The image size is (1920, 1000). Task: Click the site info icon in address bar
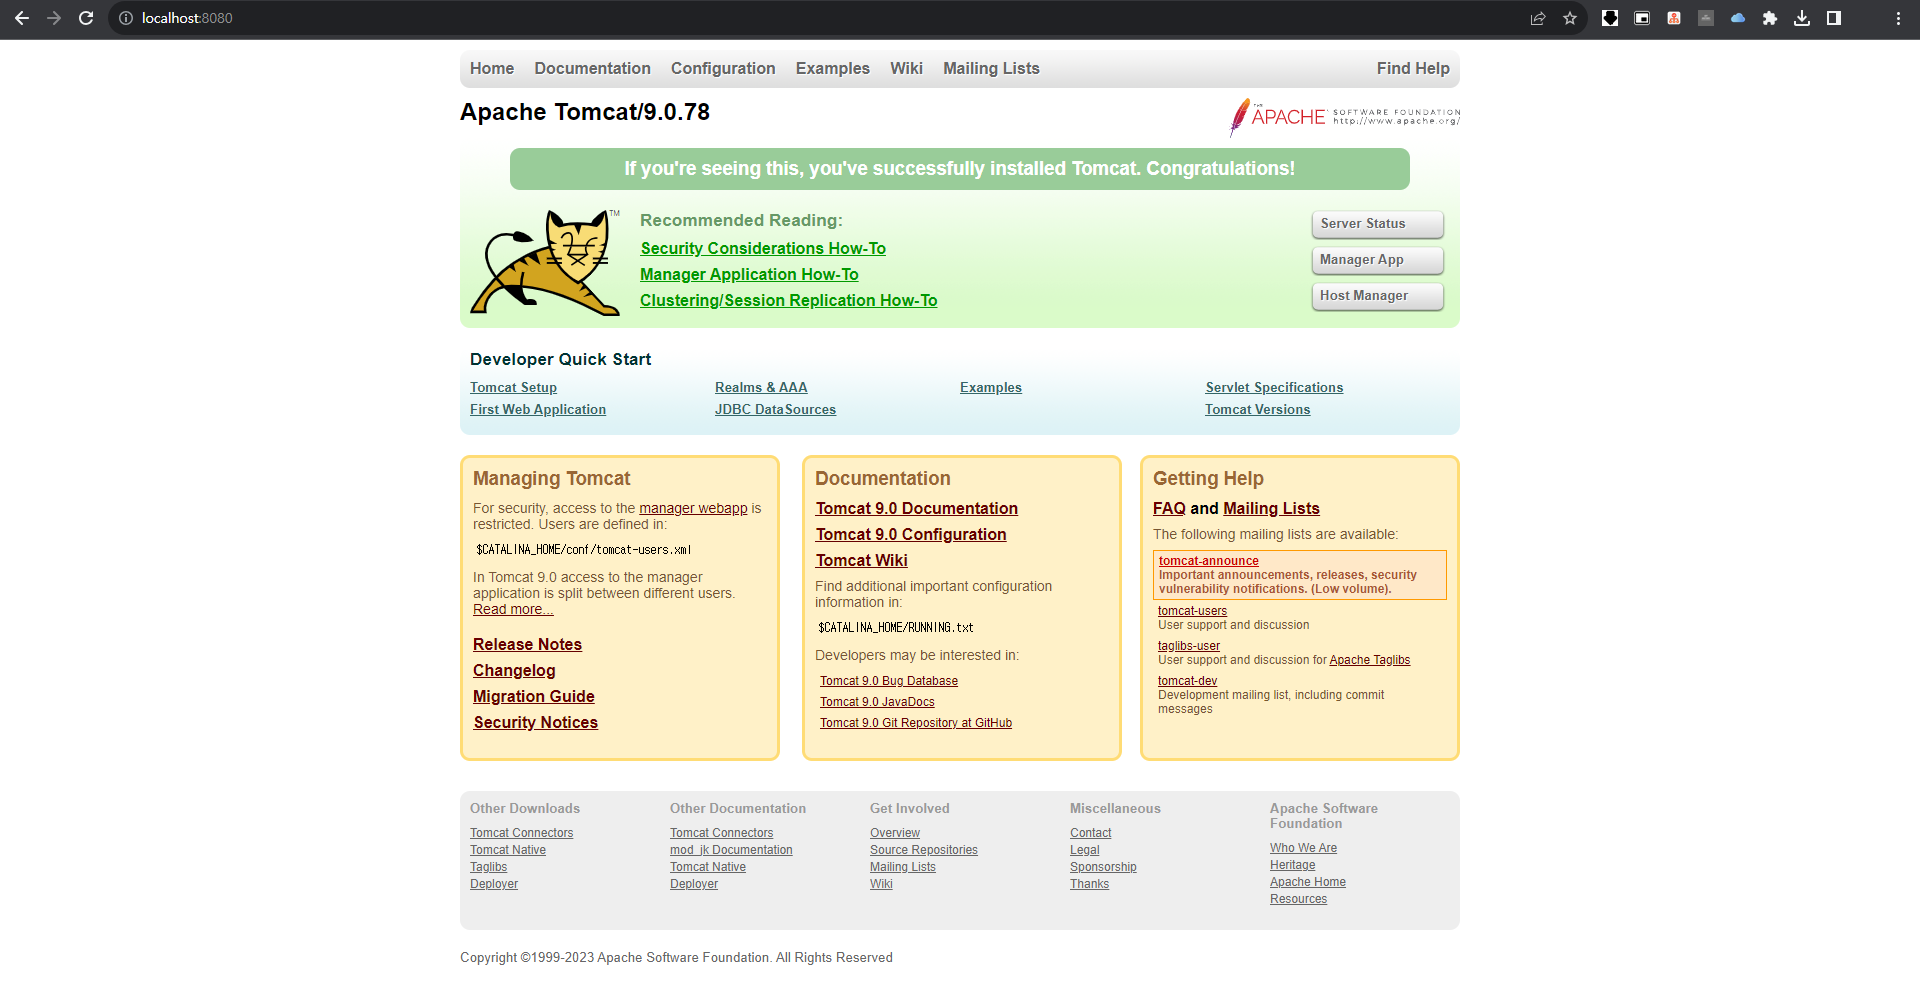126,18
